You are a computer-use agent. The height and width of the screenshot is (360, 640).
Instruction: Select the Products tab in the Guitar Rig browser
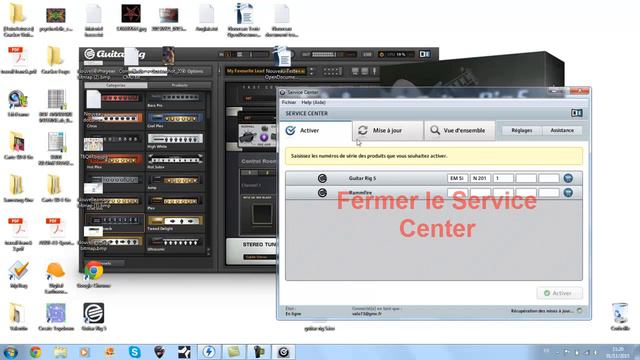pyautogui.click(x=180, y=85)
